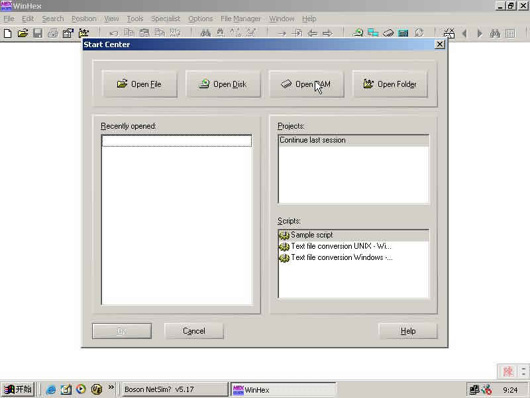Open the Options menu
The height and width of the screenshot is (398, 530).
[200, 19]
